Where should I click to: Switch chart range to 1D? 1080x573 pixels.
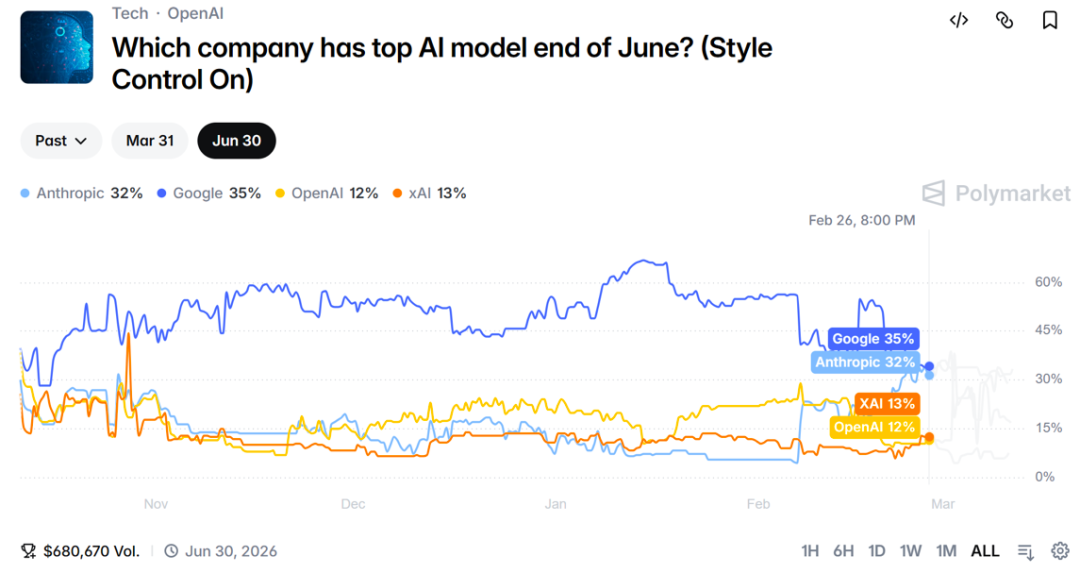(x=876, y=551)
